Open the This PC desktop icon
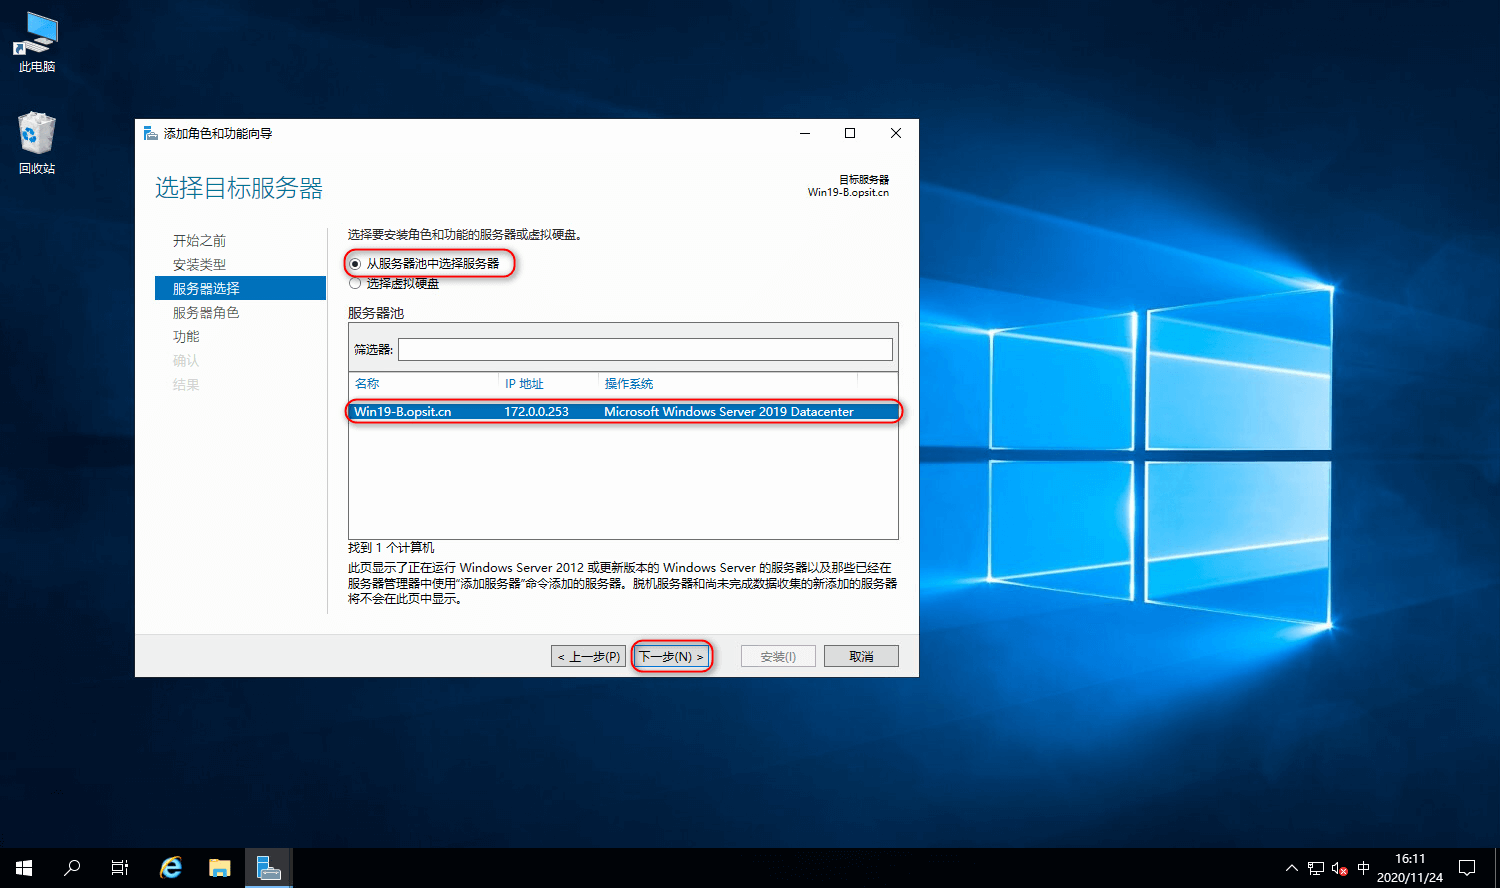1500x888 pixels. [x=37, y=42]
